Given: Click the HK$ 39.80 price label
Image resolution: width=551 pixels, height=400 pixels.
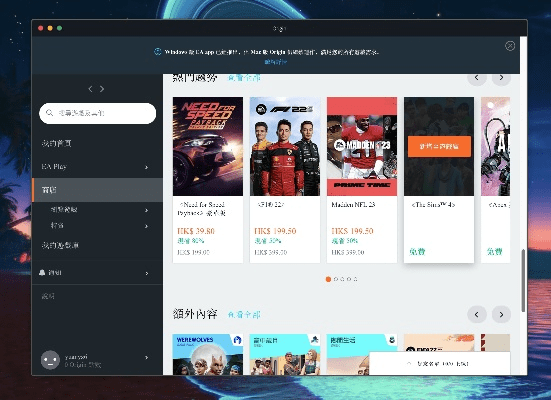Looking at the screenshot, I should 196,231.
